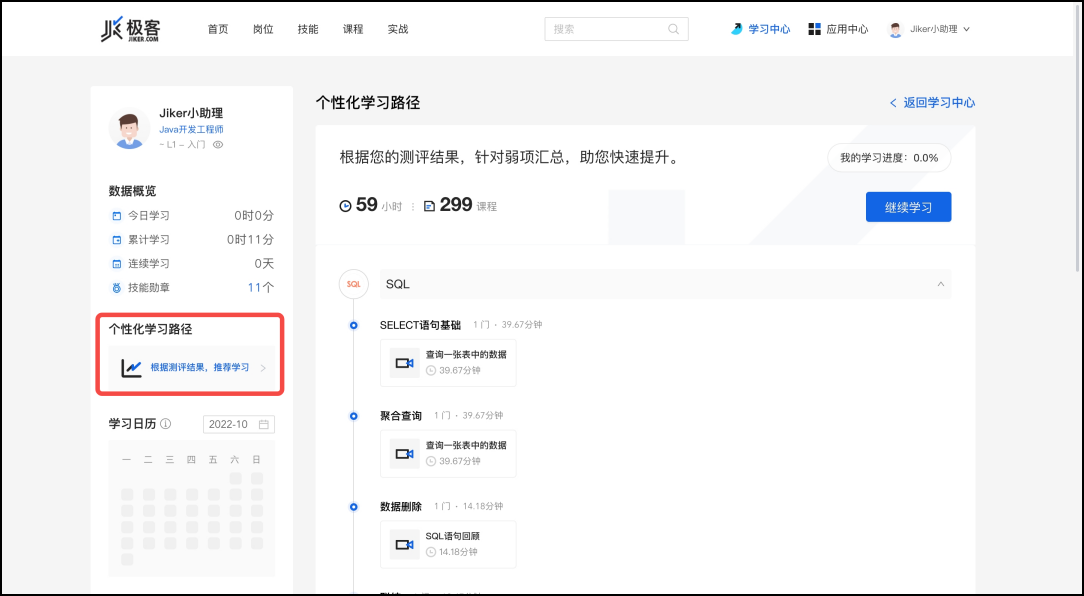1084x596 pixels.
Task: Click the 我的学习进度: 0.0% pill
Action: tap(889, 158)
